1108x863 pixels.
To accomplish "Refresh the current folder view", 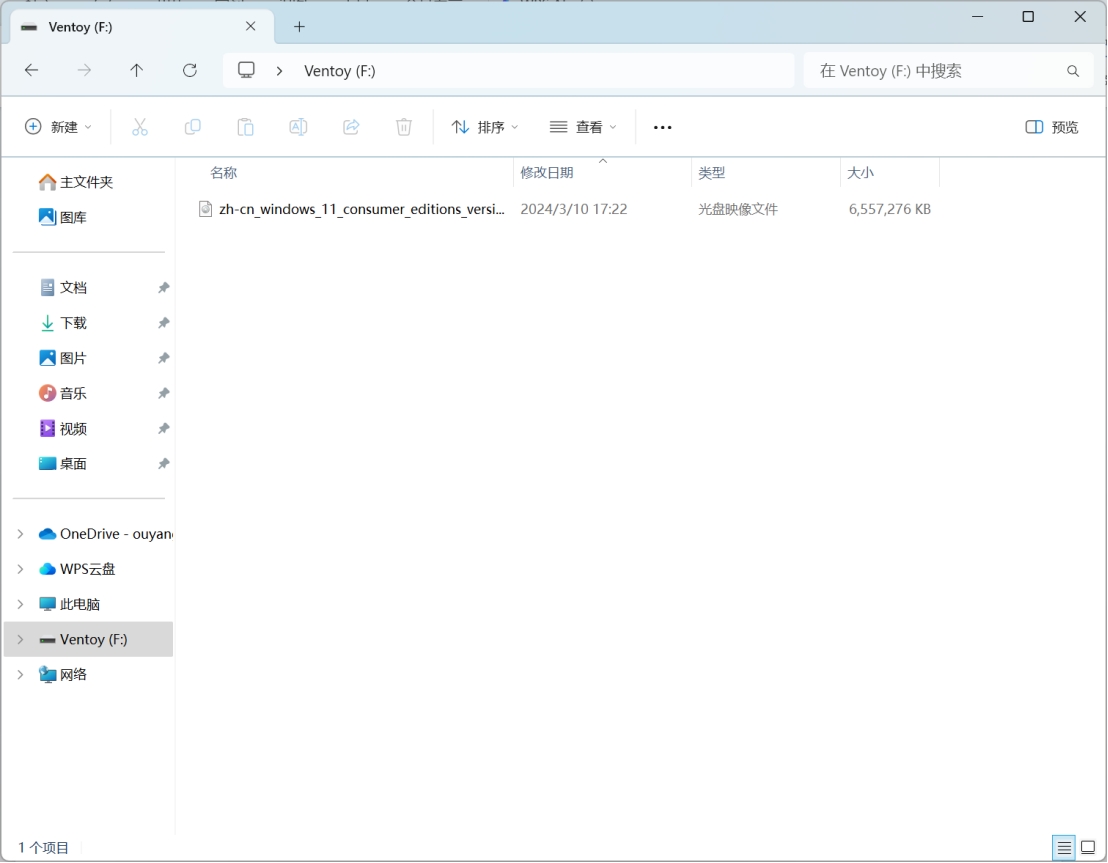I will point(190,71).
